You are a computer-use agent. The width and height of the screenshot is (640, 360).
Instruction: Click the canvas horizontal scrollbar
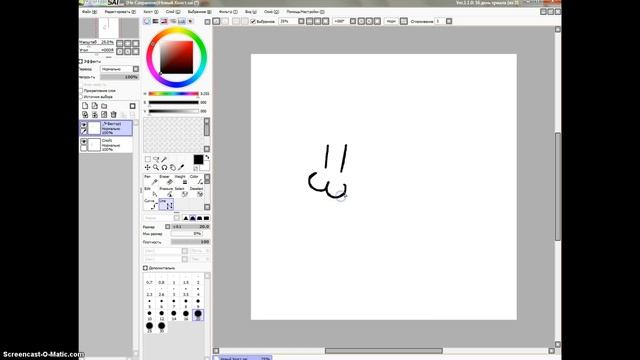384,351
